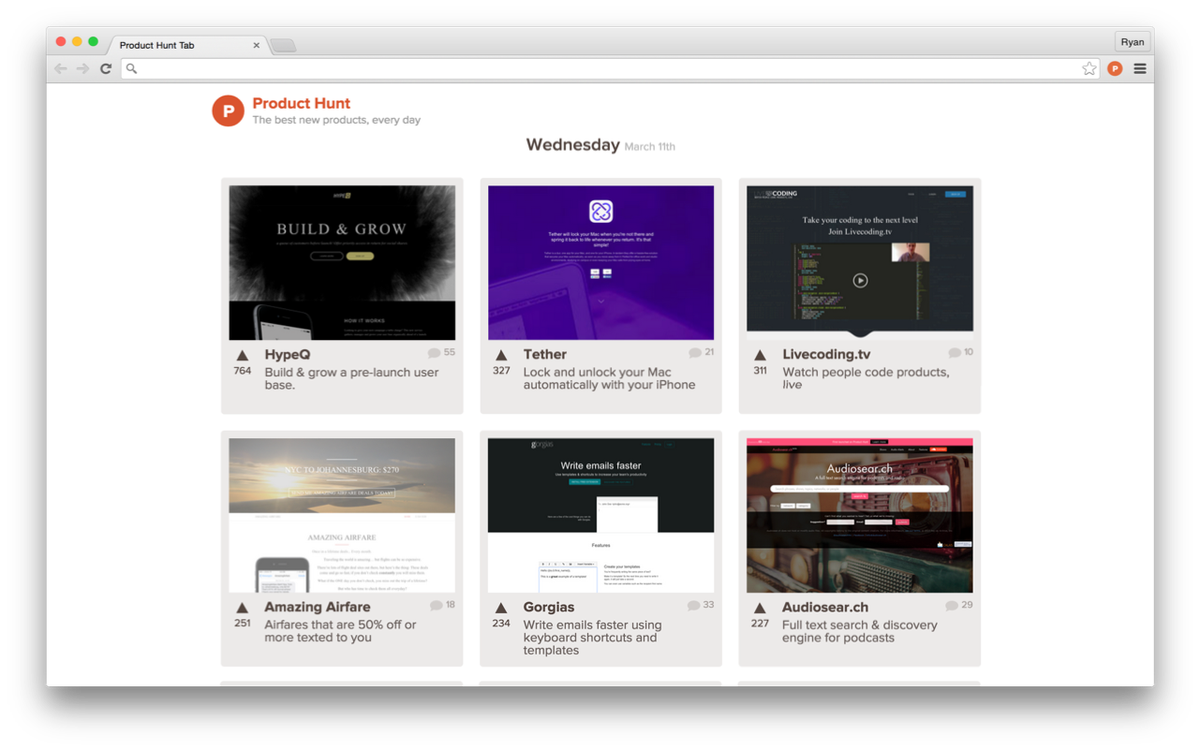This screenshot has width=1200, height=750.
Task: Upvote Gorgias with the triangle arrow
Action: (x=501, y=608)
